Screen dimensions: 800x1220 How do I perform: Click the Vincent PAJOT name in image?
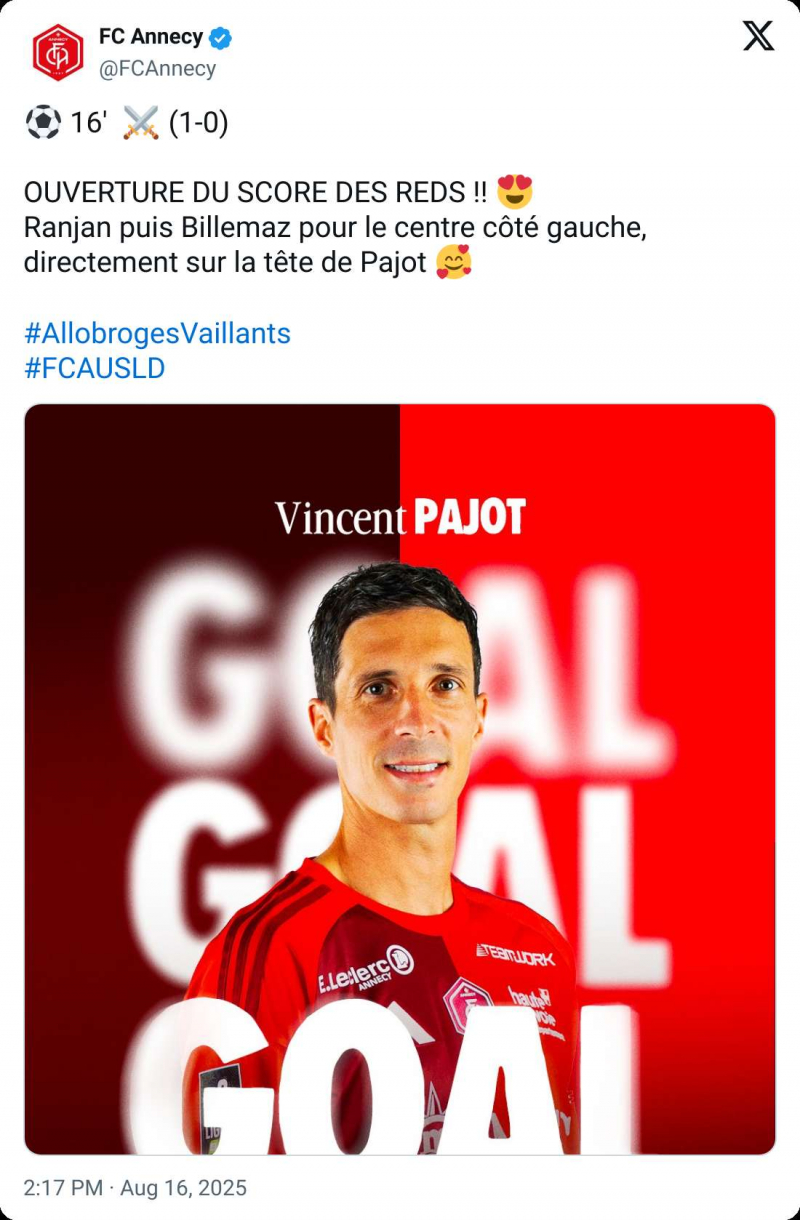tap(400, 518)
